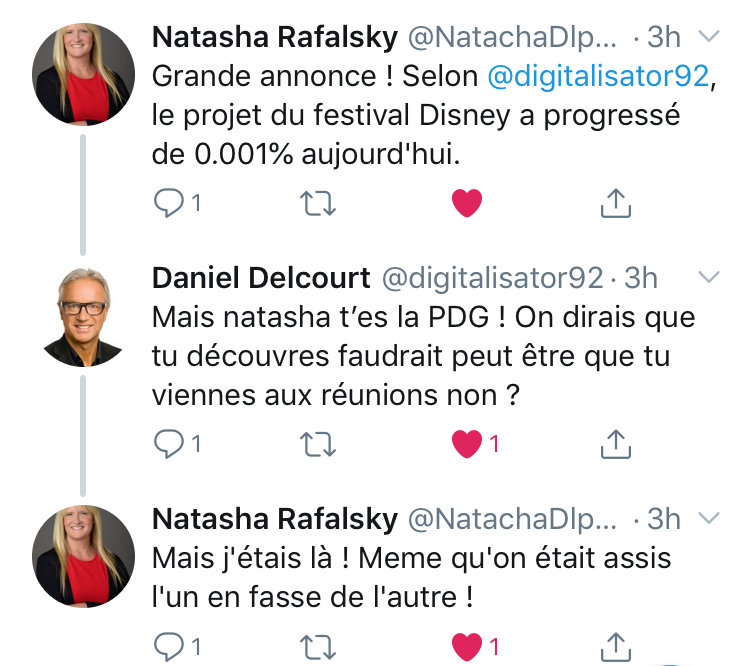Share Natasha's Grande annonce tweet
Image resolution: width=750 pixels, height=666 pixels.
(x=615, y=204)
